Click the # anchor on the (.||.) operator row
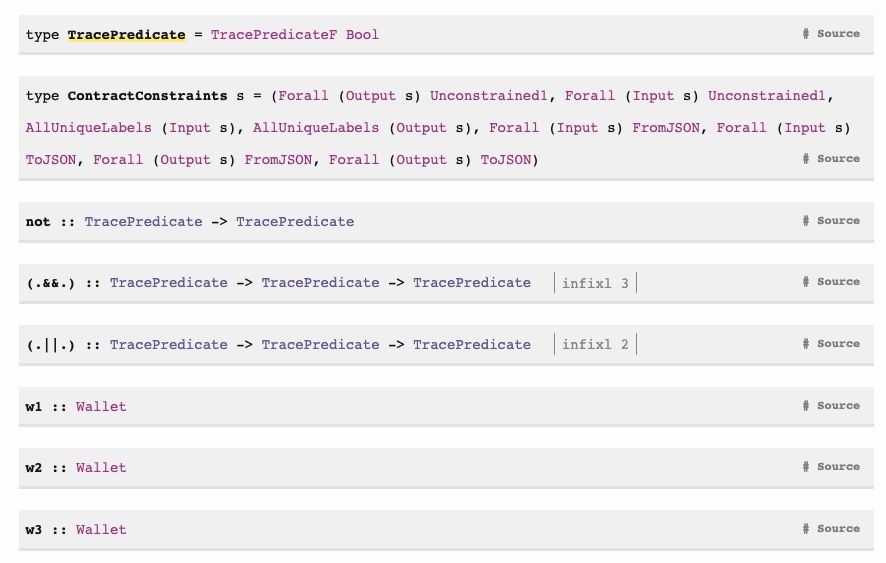Screen dimensions: 886x563 pos(805,344)
